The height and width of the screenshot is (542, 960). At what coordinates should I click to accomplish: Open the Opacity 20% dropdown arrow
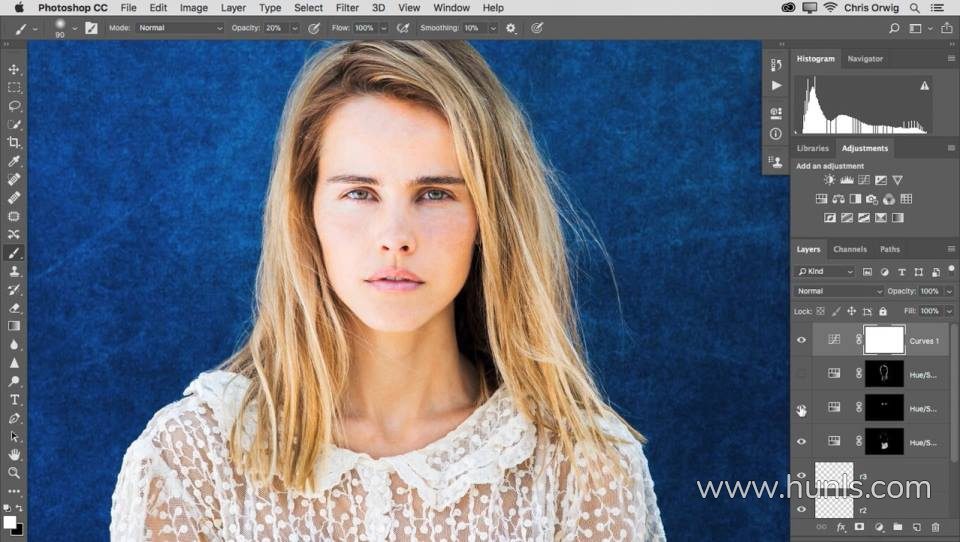pyautogui.click(x=294, y=28)
